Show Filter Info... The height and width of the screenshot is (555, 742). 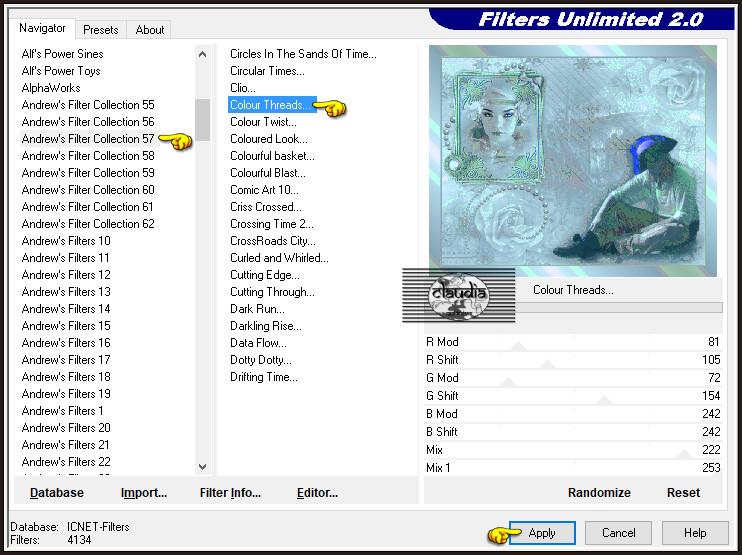pos(230,493)
